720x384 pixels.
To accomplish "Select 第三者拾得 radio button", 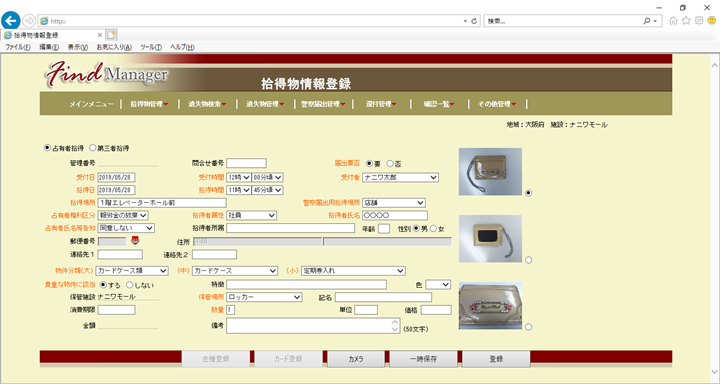I will (92, 148).
